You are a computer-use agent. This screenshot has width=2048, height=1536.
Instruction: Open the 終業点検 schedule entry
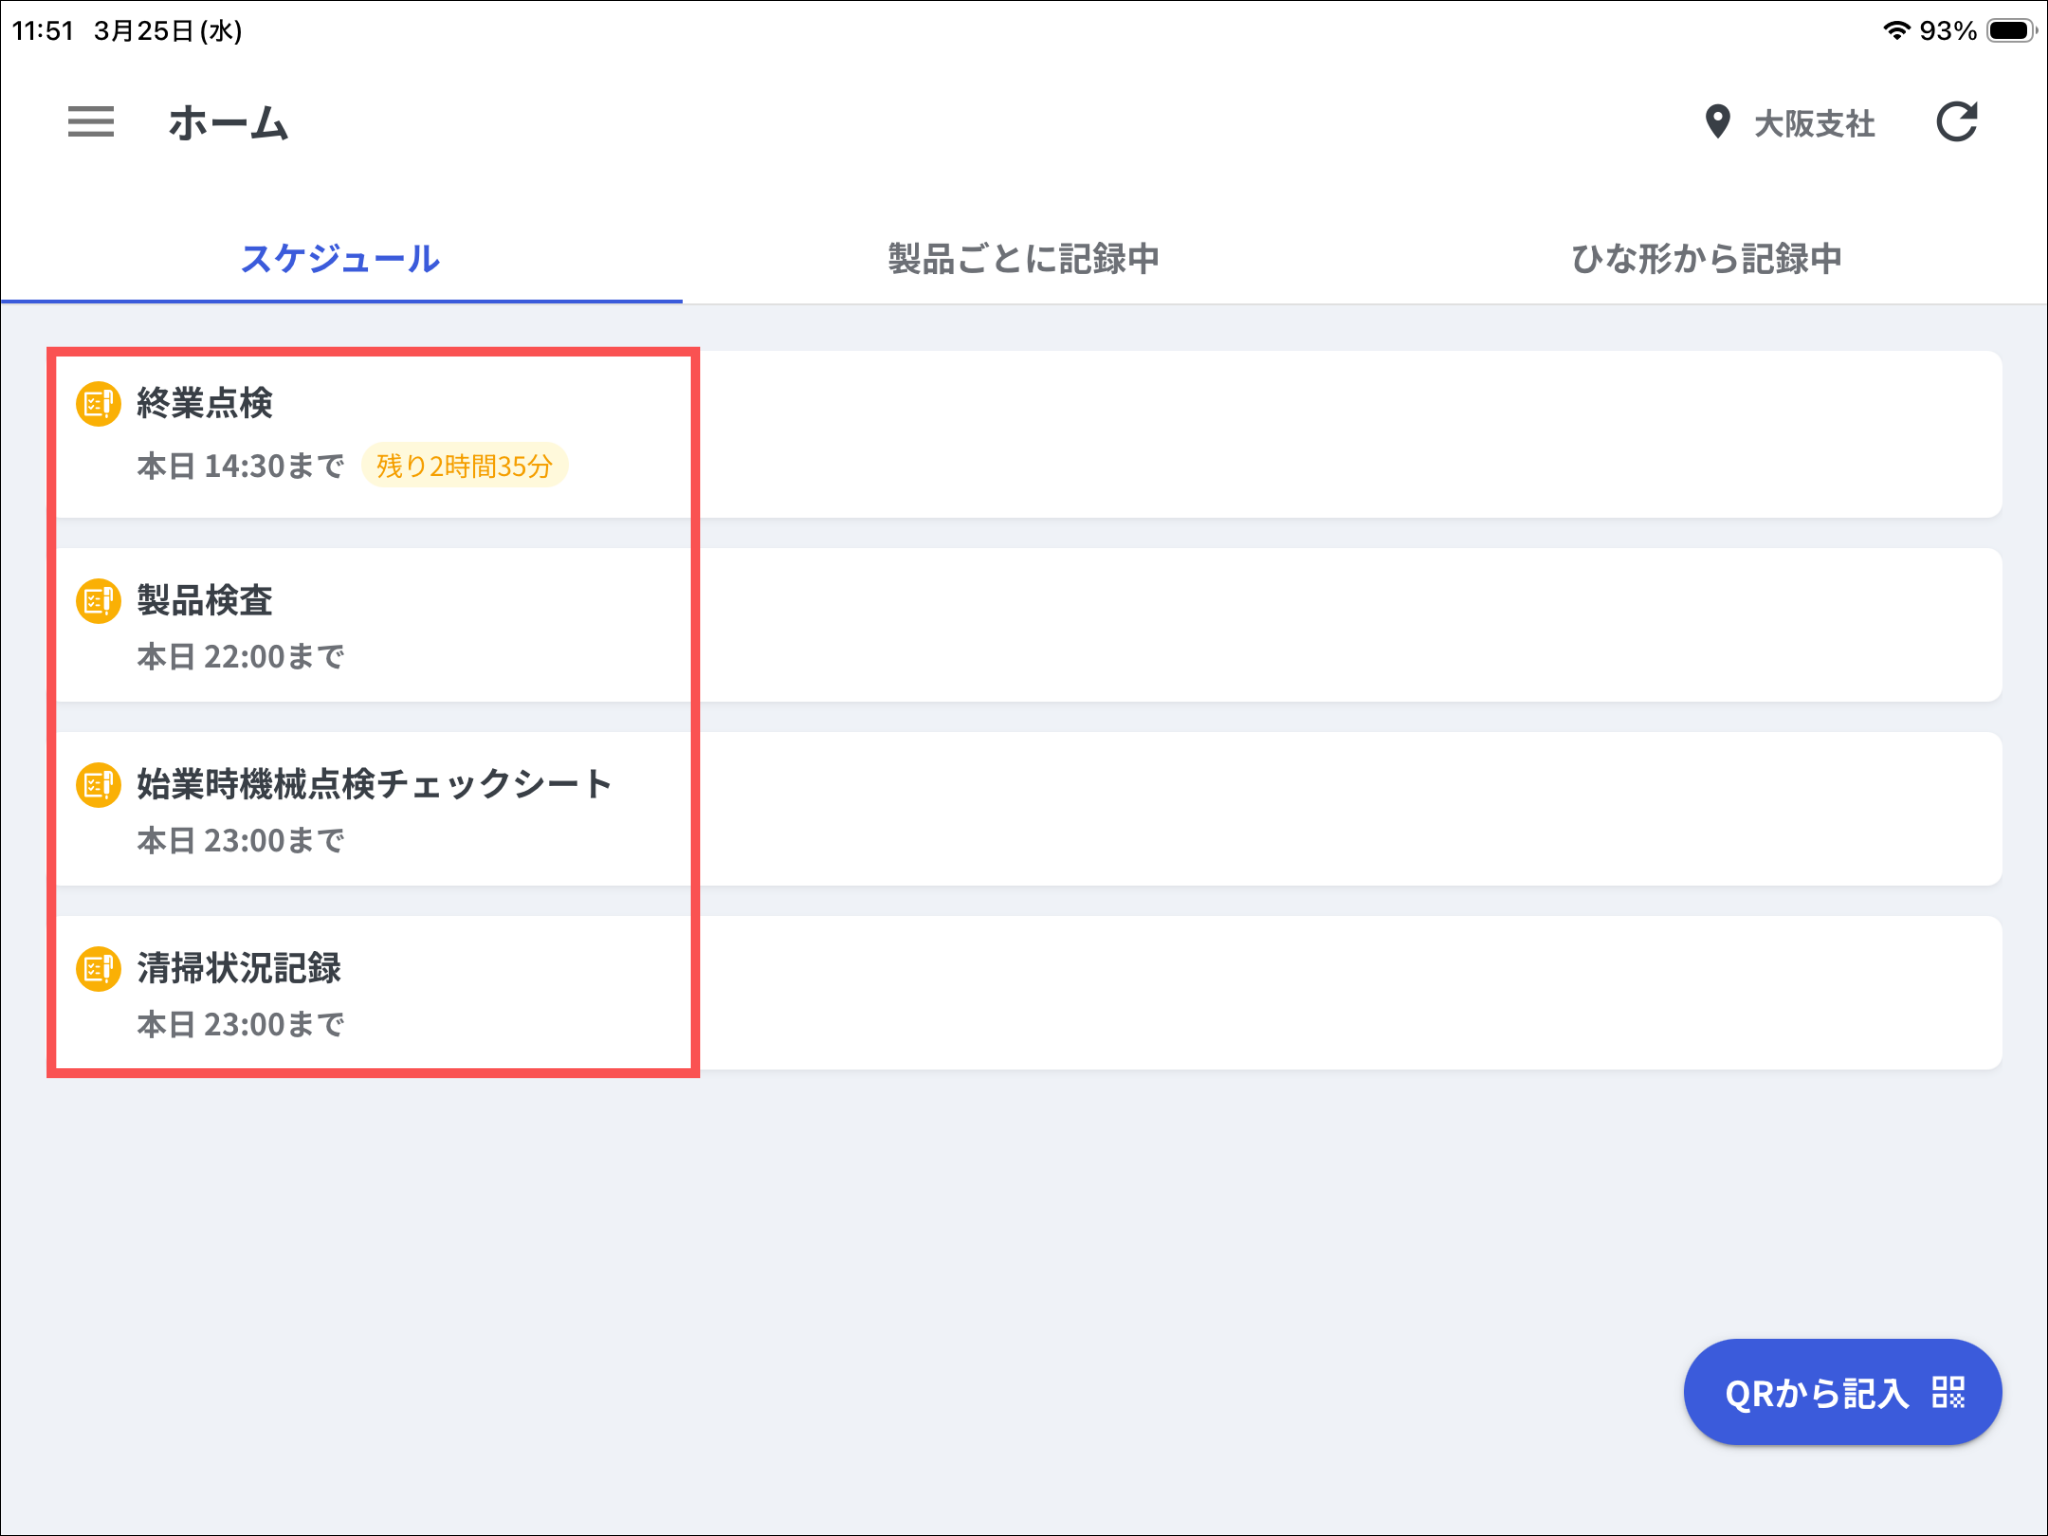(205, 404)
